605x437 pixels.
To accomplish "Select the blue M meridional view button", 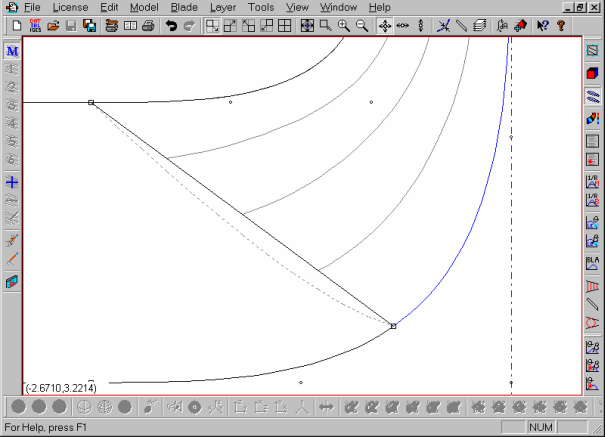I will pos(12,51).
